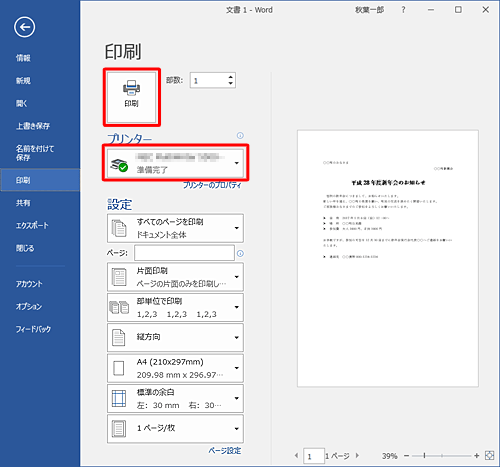The width and height of the screenshot is (500, 467).
Task: Click the printer icon 印刷 button
Action: pos(132,97)
